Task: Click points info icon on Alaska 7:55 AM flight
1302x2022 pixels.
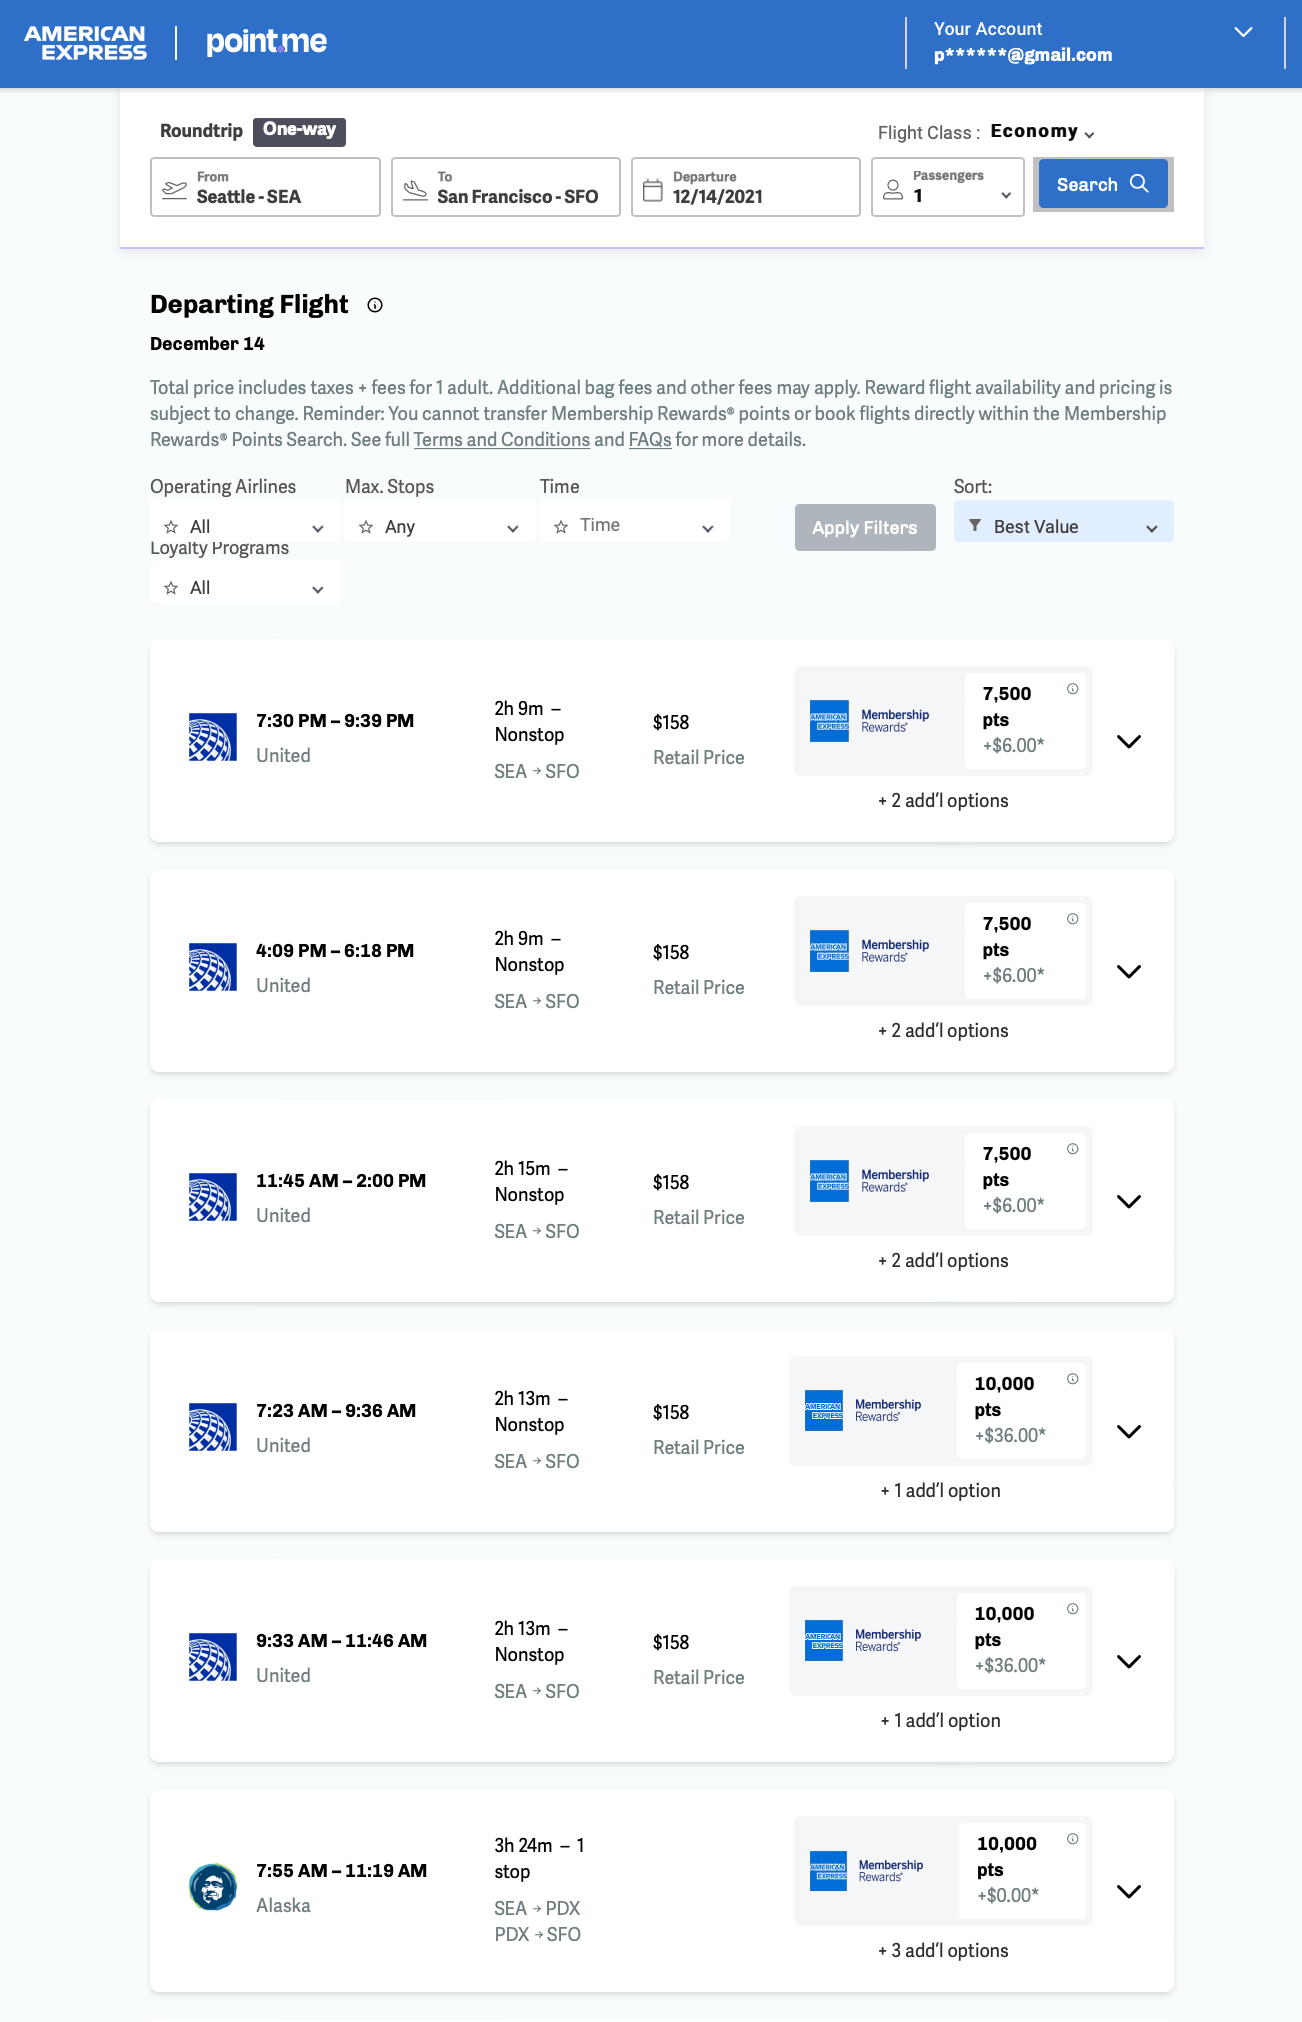Action: [1073, 1839]
